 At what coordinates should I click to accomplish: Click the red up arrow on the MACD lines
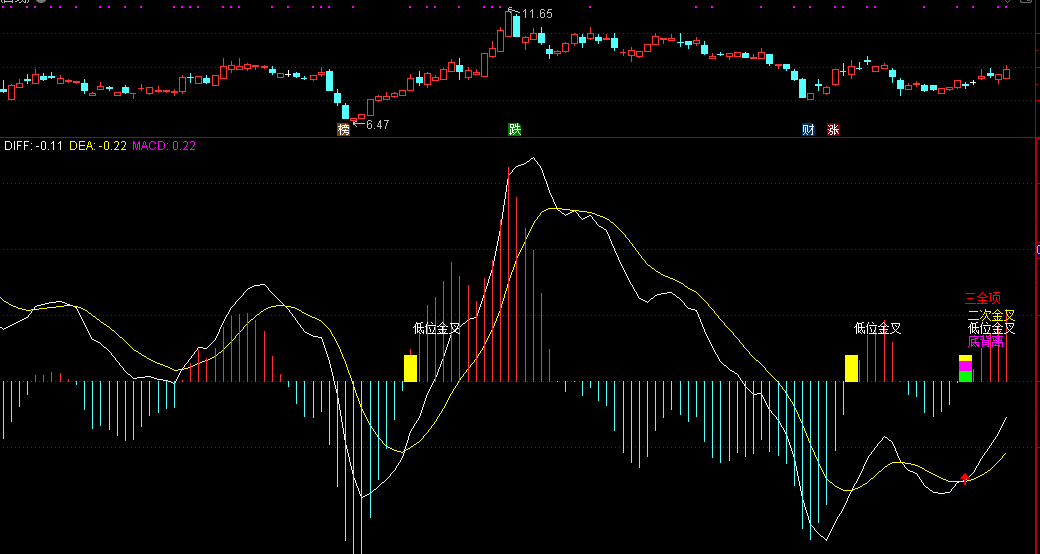tap(965, 478)
